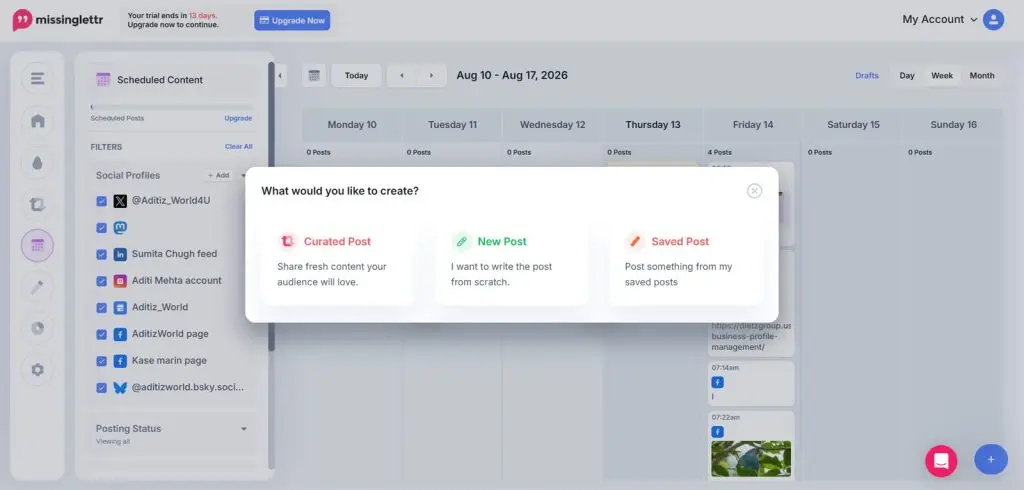Uncheck the Aditiz_World checkbox
The width and height of the screenshot is (1024, 490).
click(101, 308)
